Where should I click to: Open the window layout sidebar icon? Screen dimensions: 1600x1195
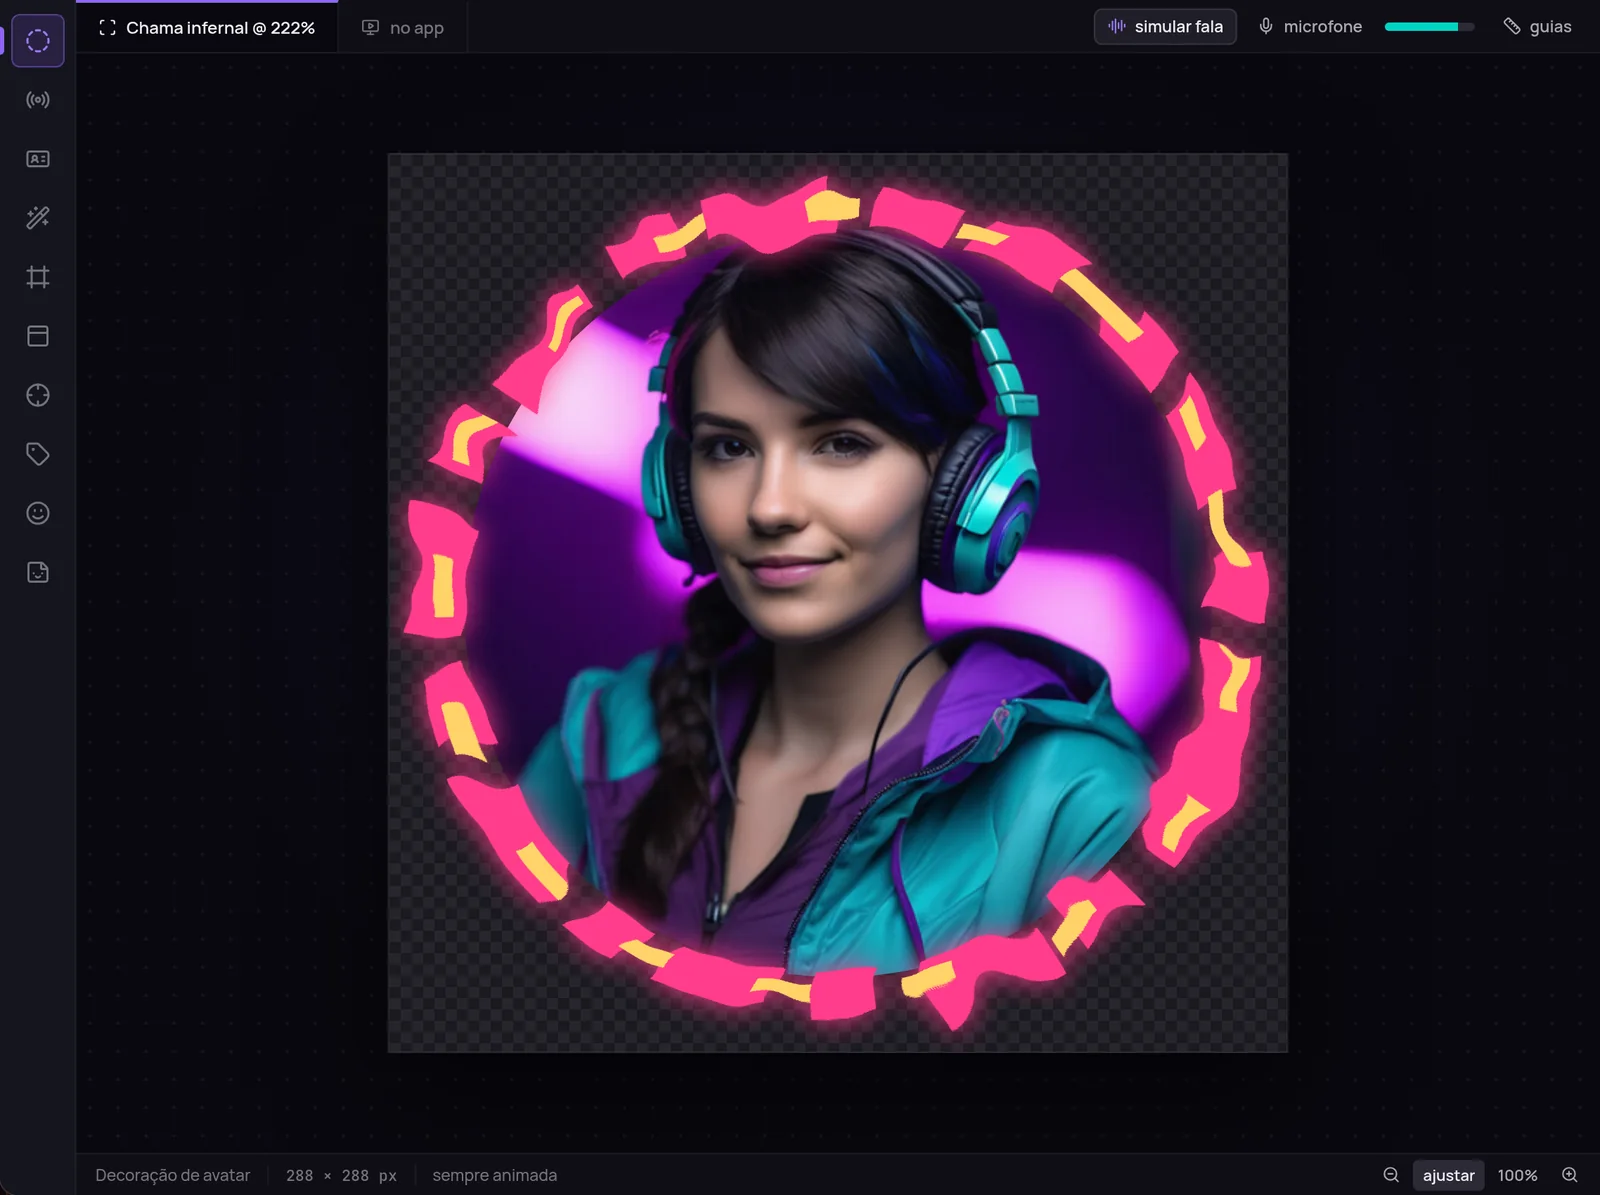[x=38, y=336]
